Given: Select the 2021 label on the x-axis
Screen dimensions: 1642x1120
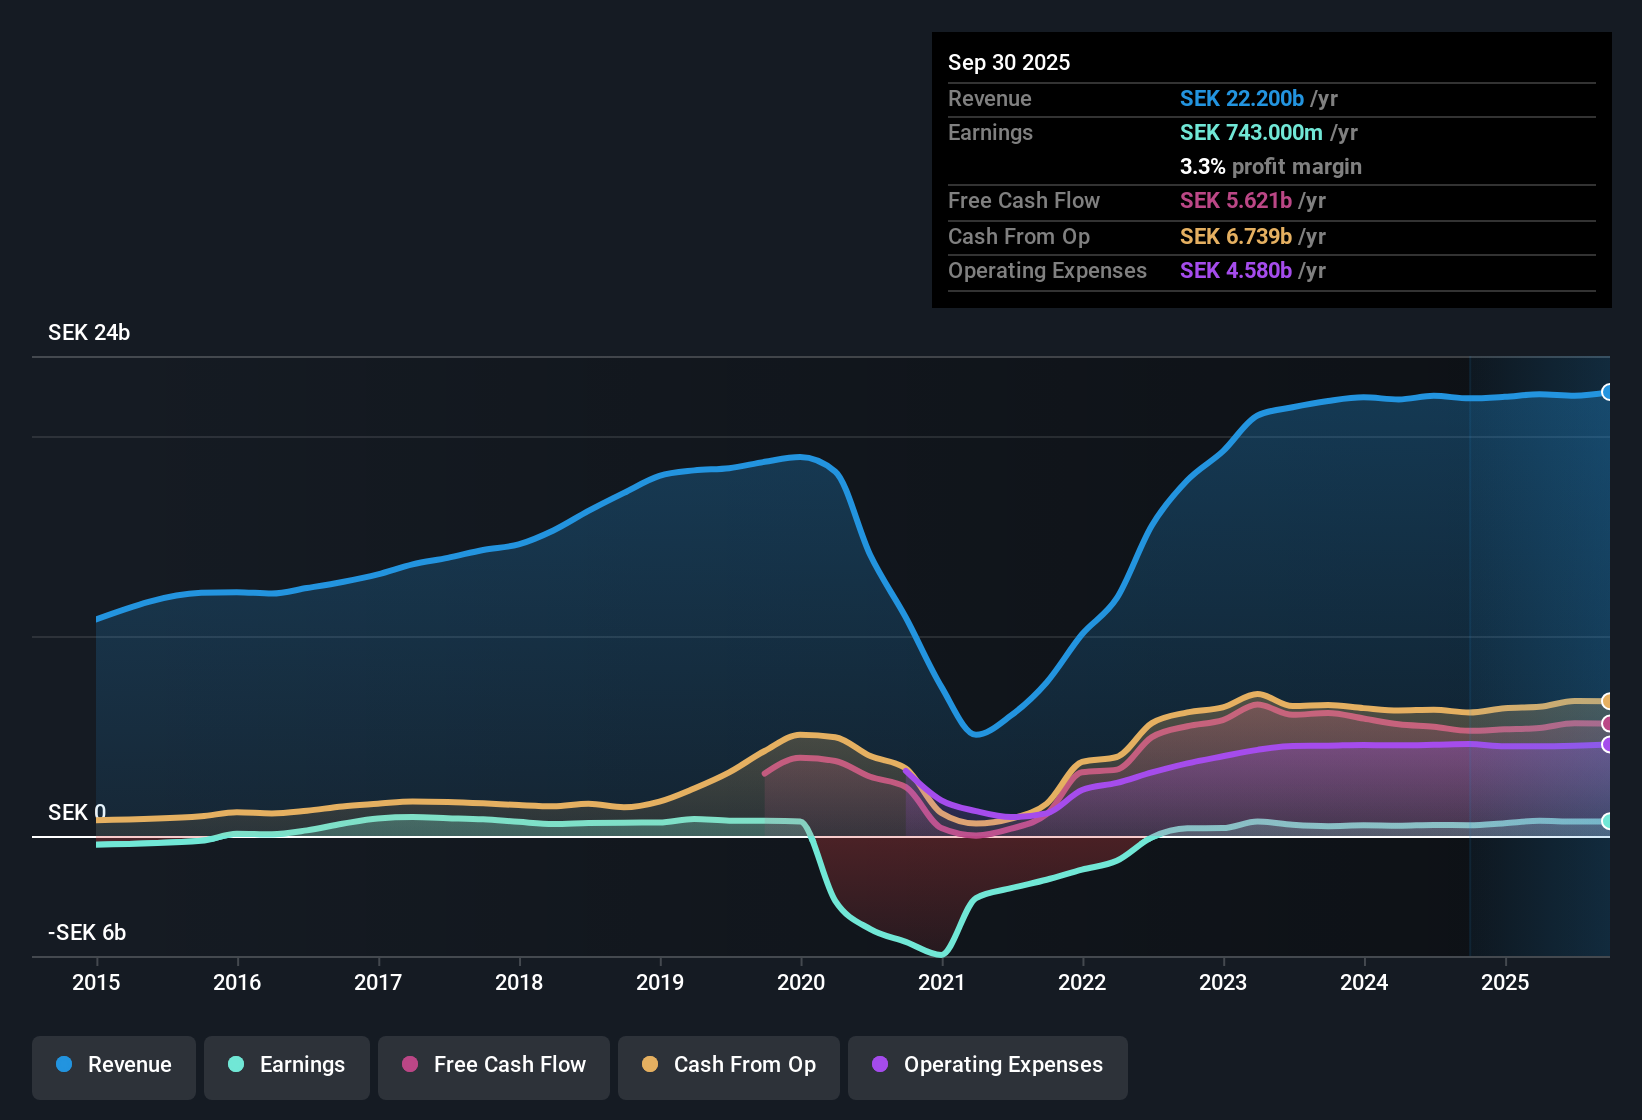Looking at the screenshot, I should [x=941, y=983].
